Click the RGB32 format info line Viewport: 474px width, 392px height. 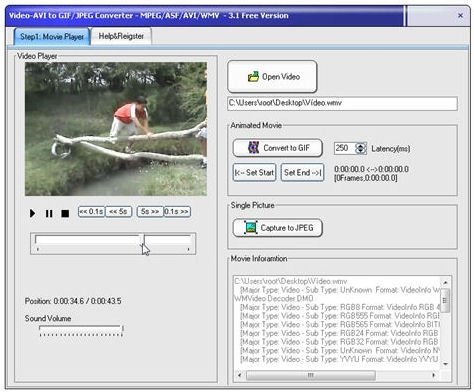[339, 342]
